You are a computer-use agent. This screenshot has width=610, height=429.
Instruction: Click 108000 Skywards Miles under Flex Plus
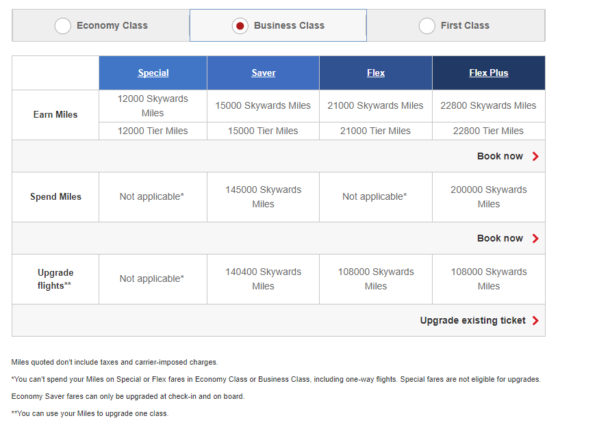click(x=488, y=279)
